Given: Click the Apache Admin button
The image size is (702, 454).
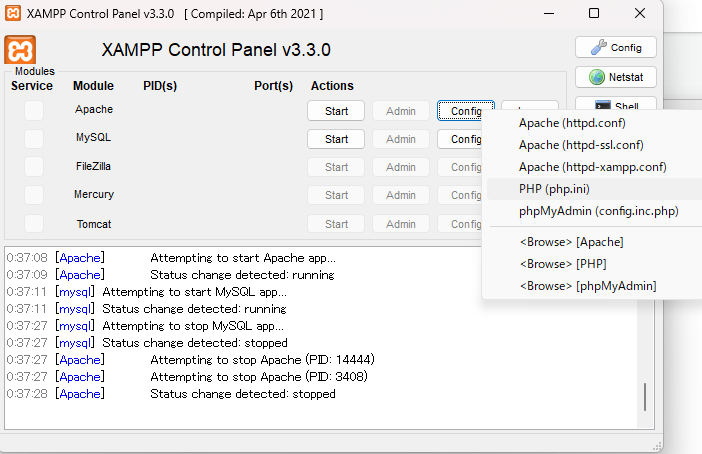Looking at the screenshot, I should point(401,111).
